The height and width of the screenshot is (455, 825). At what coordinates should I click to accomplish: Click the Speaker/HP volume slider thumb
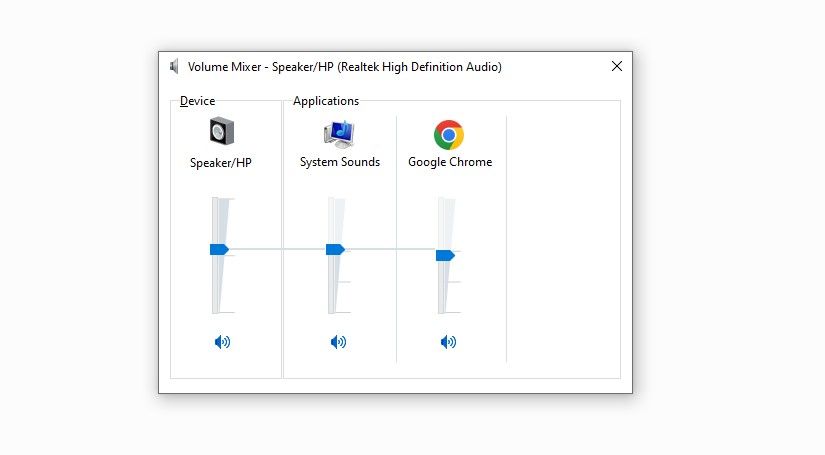219,249
